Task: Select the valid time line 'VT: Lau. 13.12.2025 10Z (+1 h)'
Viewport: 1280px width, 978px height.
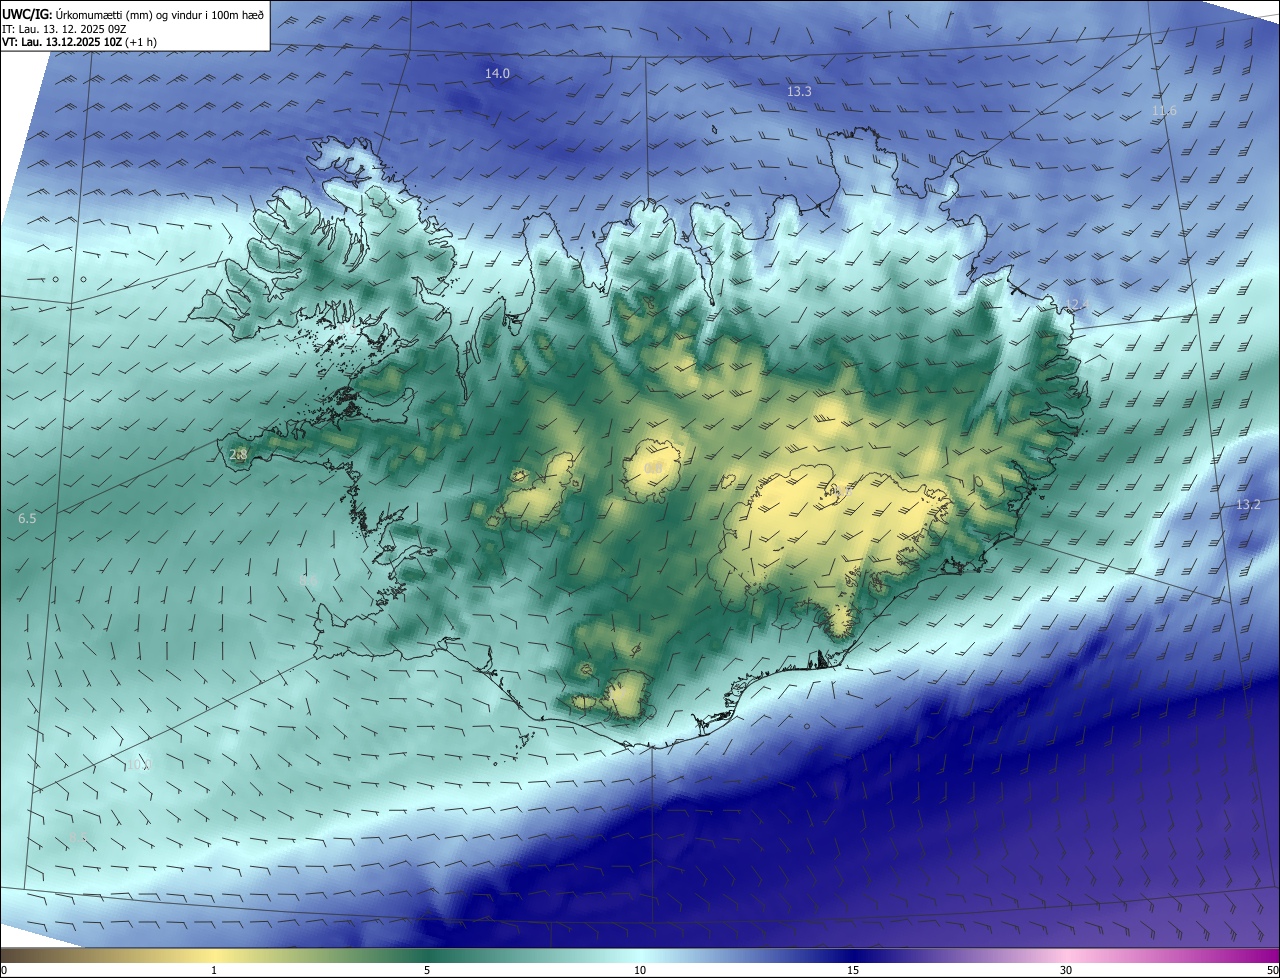Action: pyautogui.click(x=79, y=42)
